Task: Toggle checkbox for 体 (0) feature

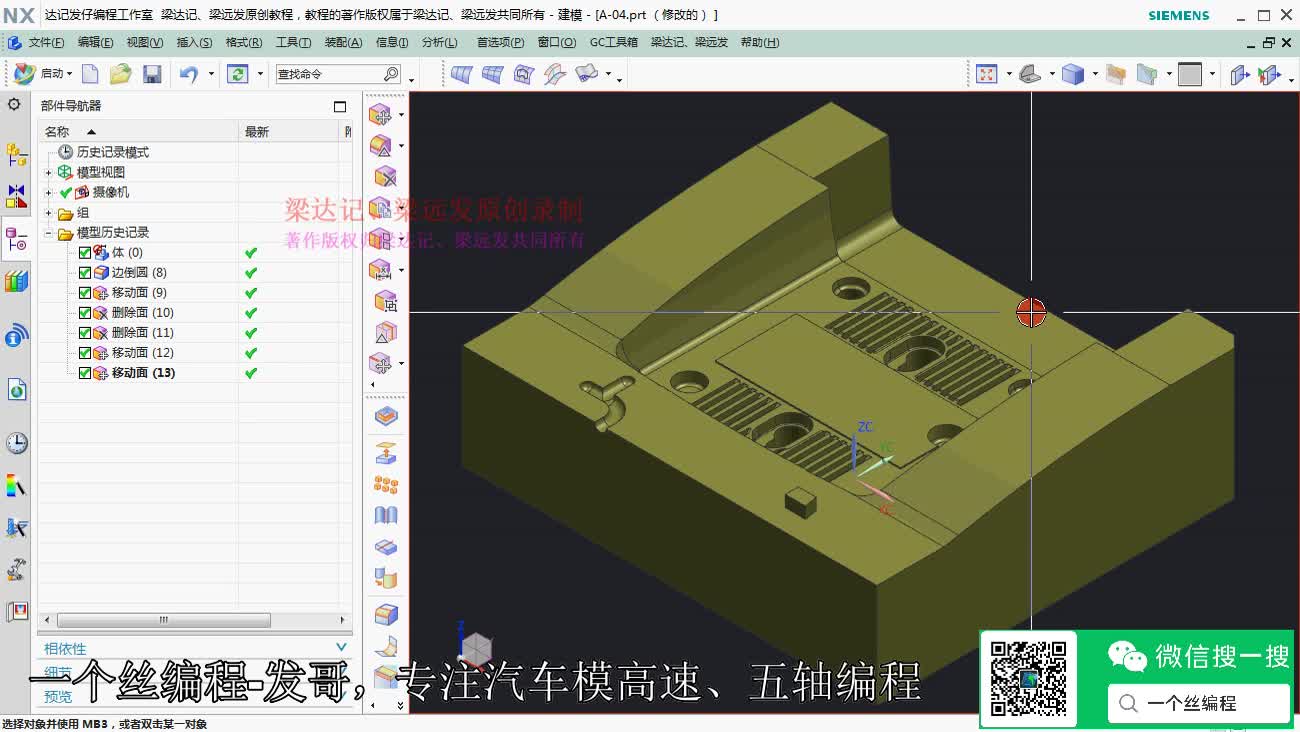Action: coord(85,252)
